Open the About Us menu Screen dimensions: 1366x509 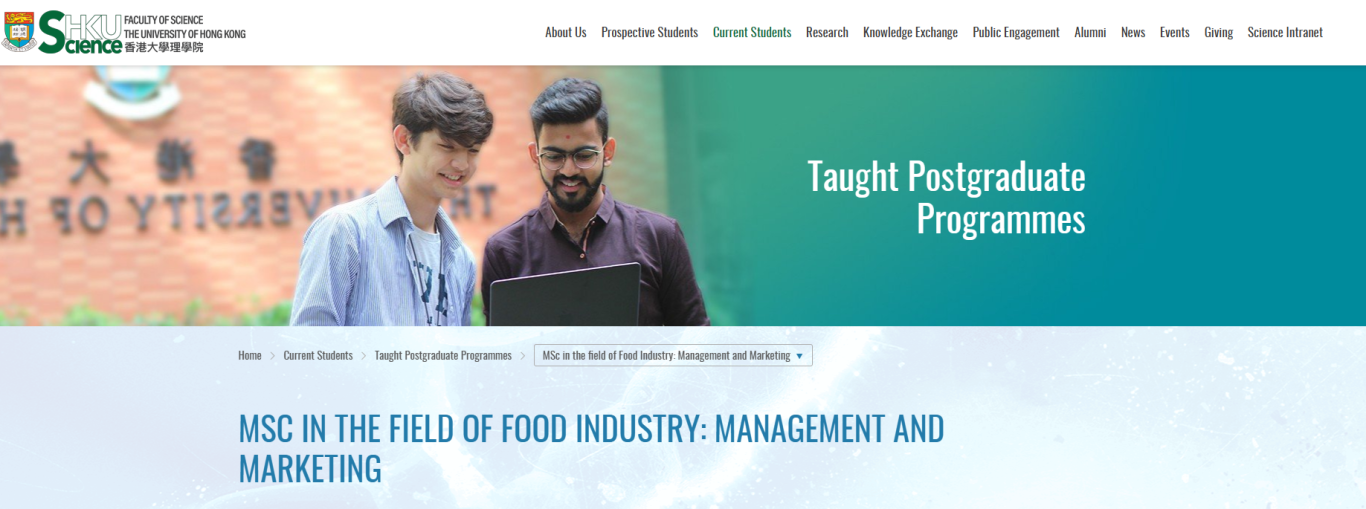(x=566, y=32)
